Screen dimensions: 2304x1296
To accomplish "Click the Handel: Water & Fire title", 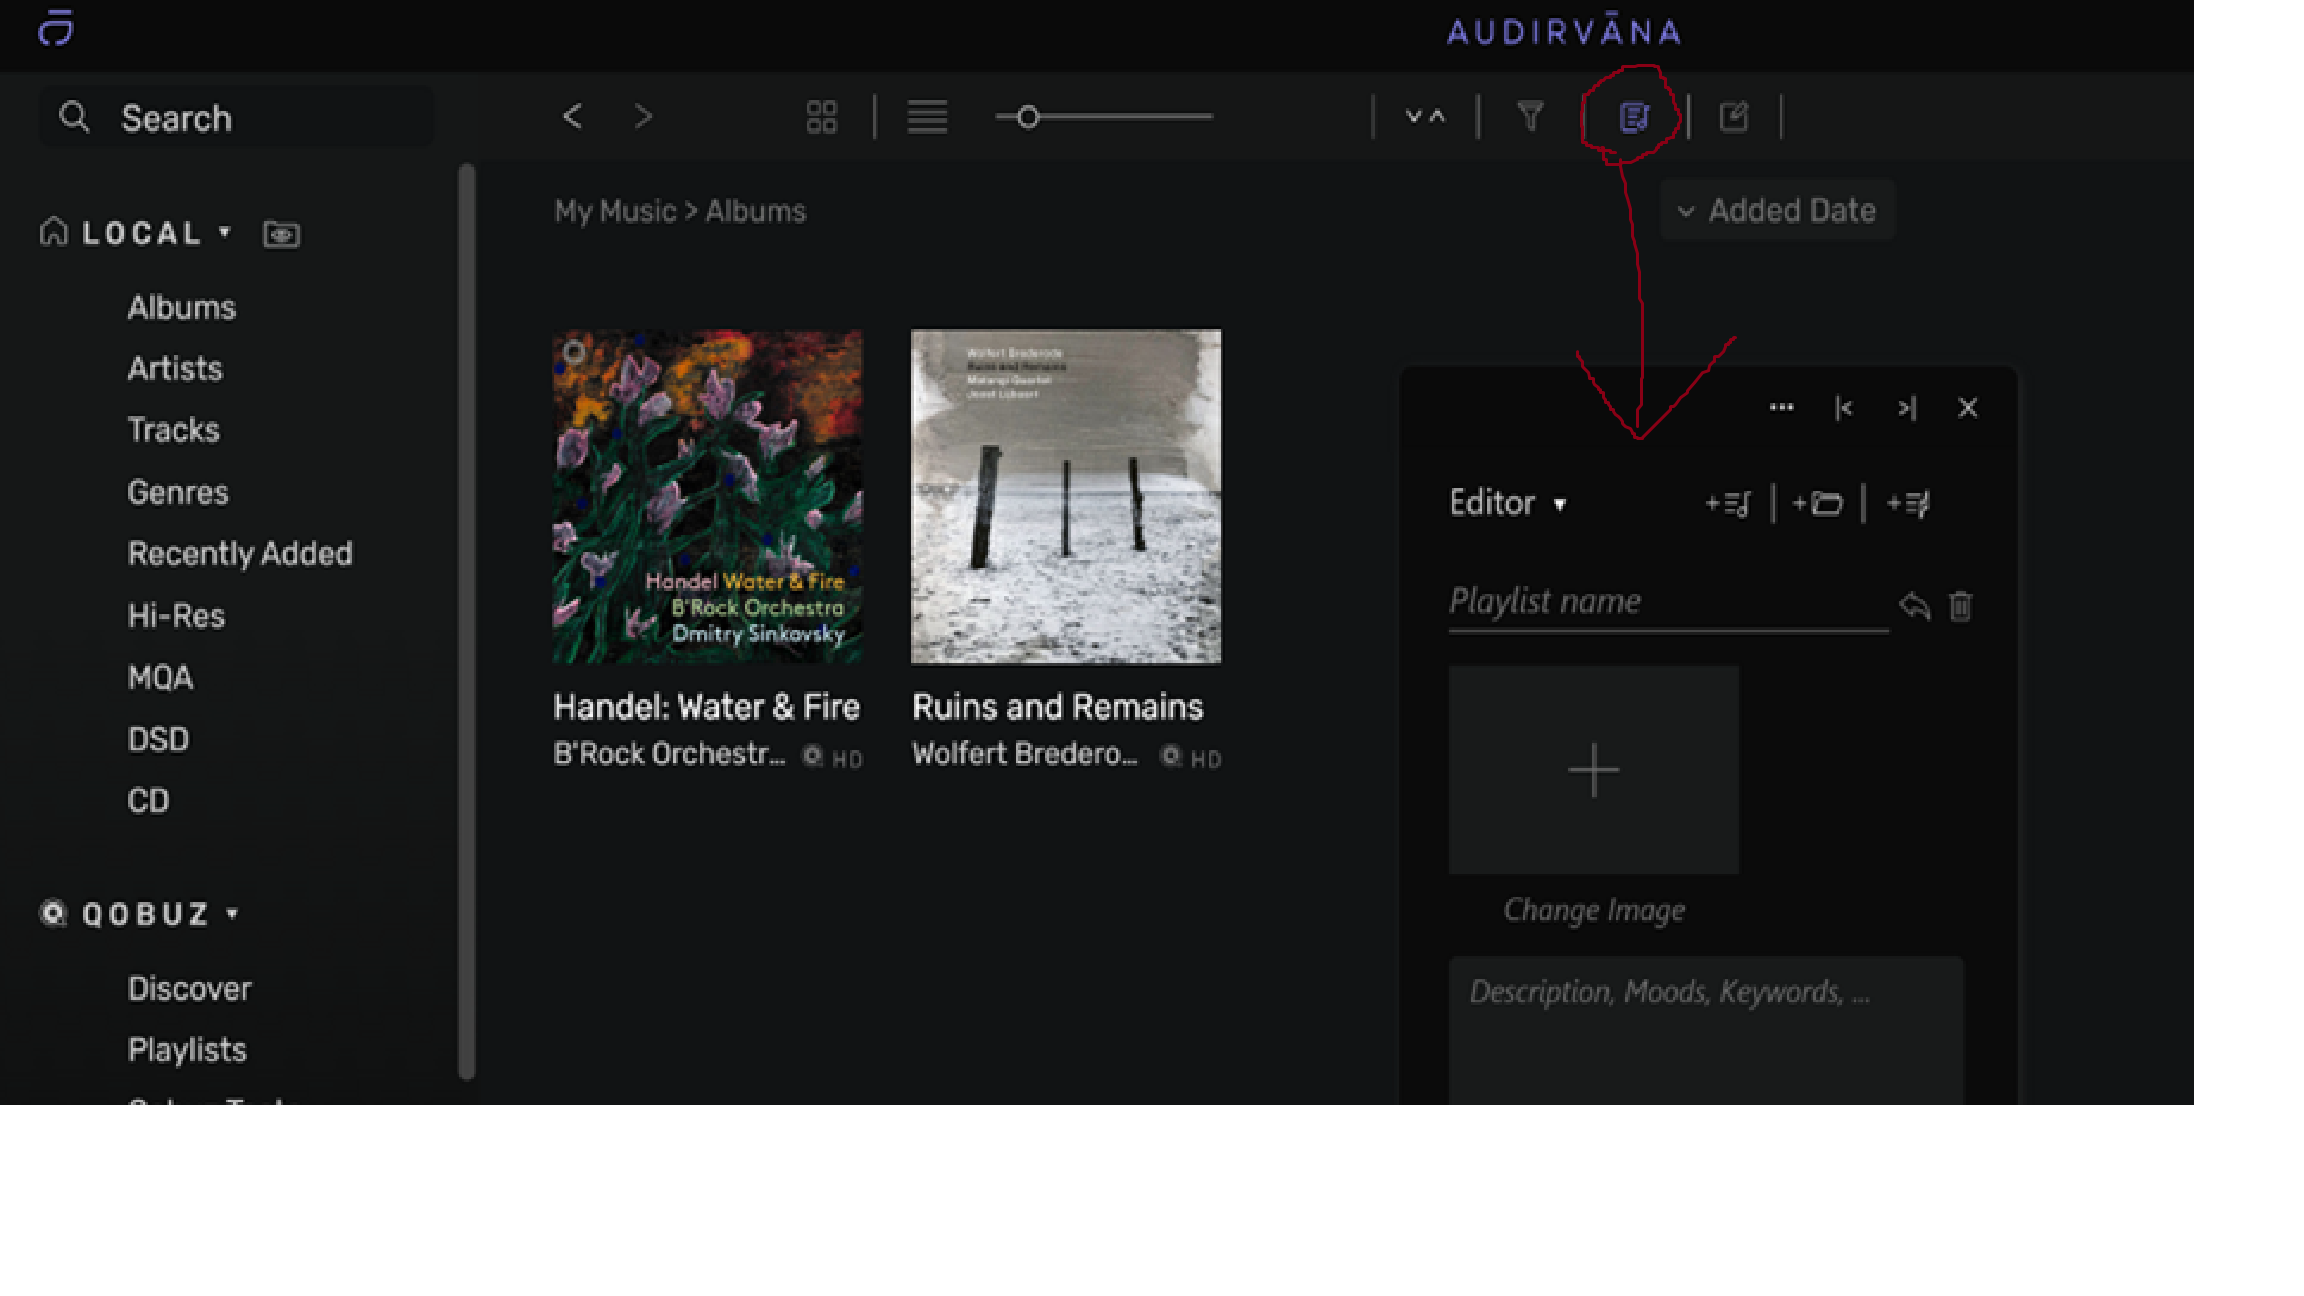I will (706, 707).
